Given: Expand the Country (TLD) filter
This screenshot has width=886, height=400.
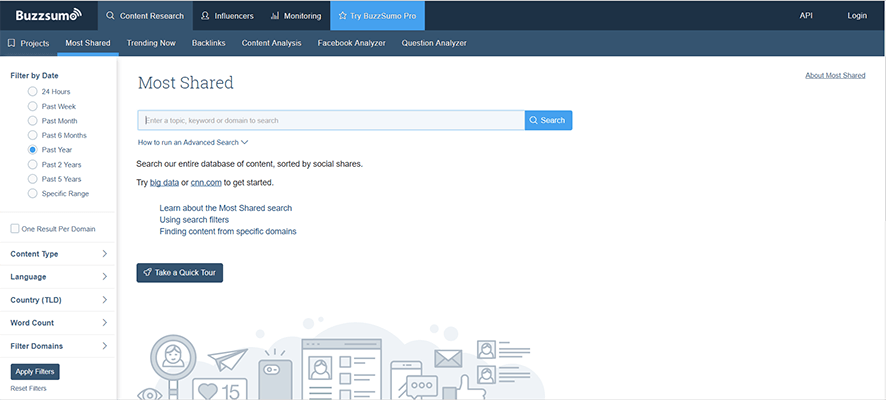Looking at the screenshot, I should pyautogui.click(x=58, y=300).
